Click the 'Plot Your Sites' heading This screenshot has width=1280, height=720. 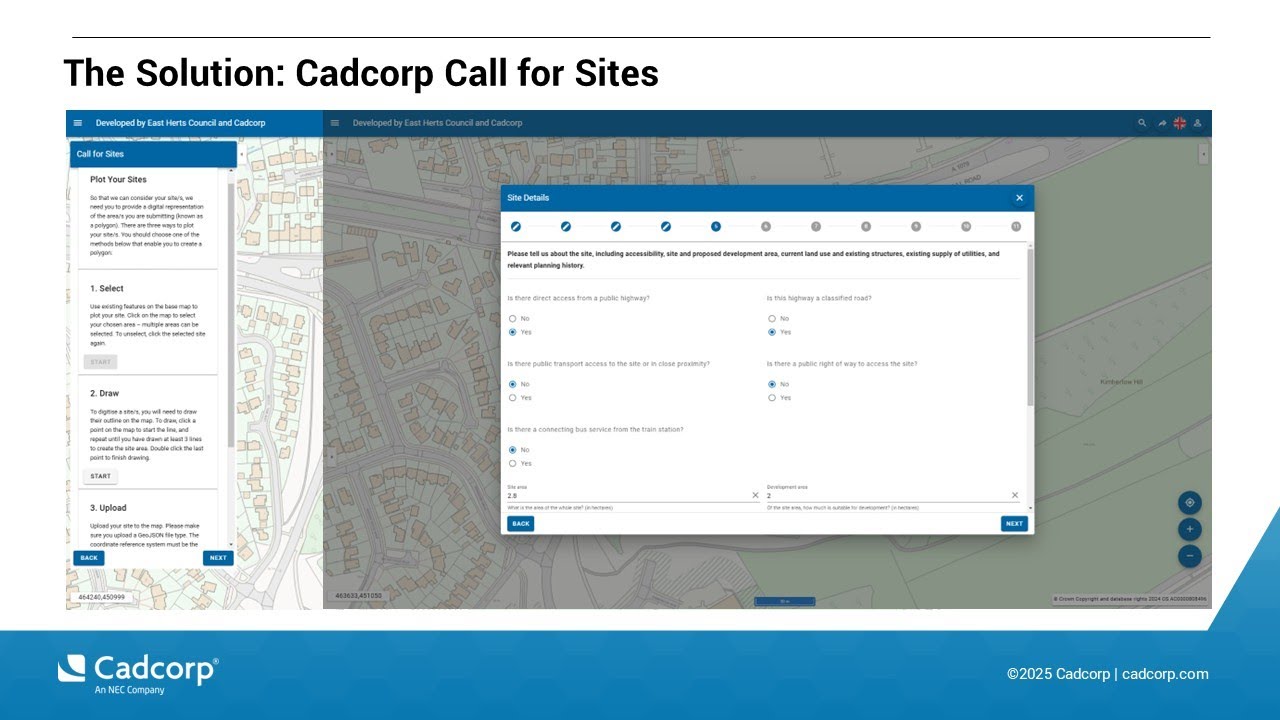point(118,180)
